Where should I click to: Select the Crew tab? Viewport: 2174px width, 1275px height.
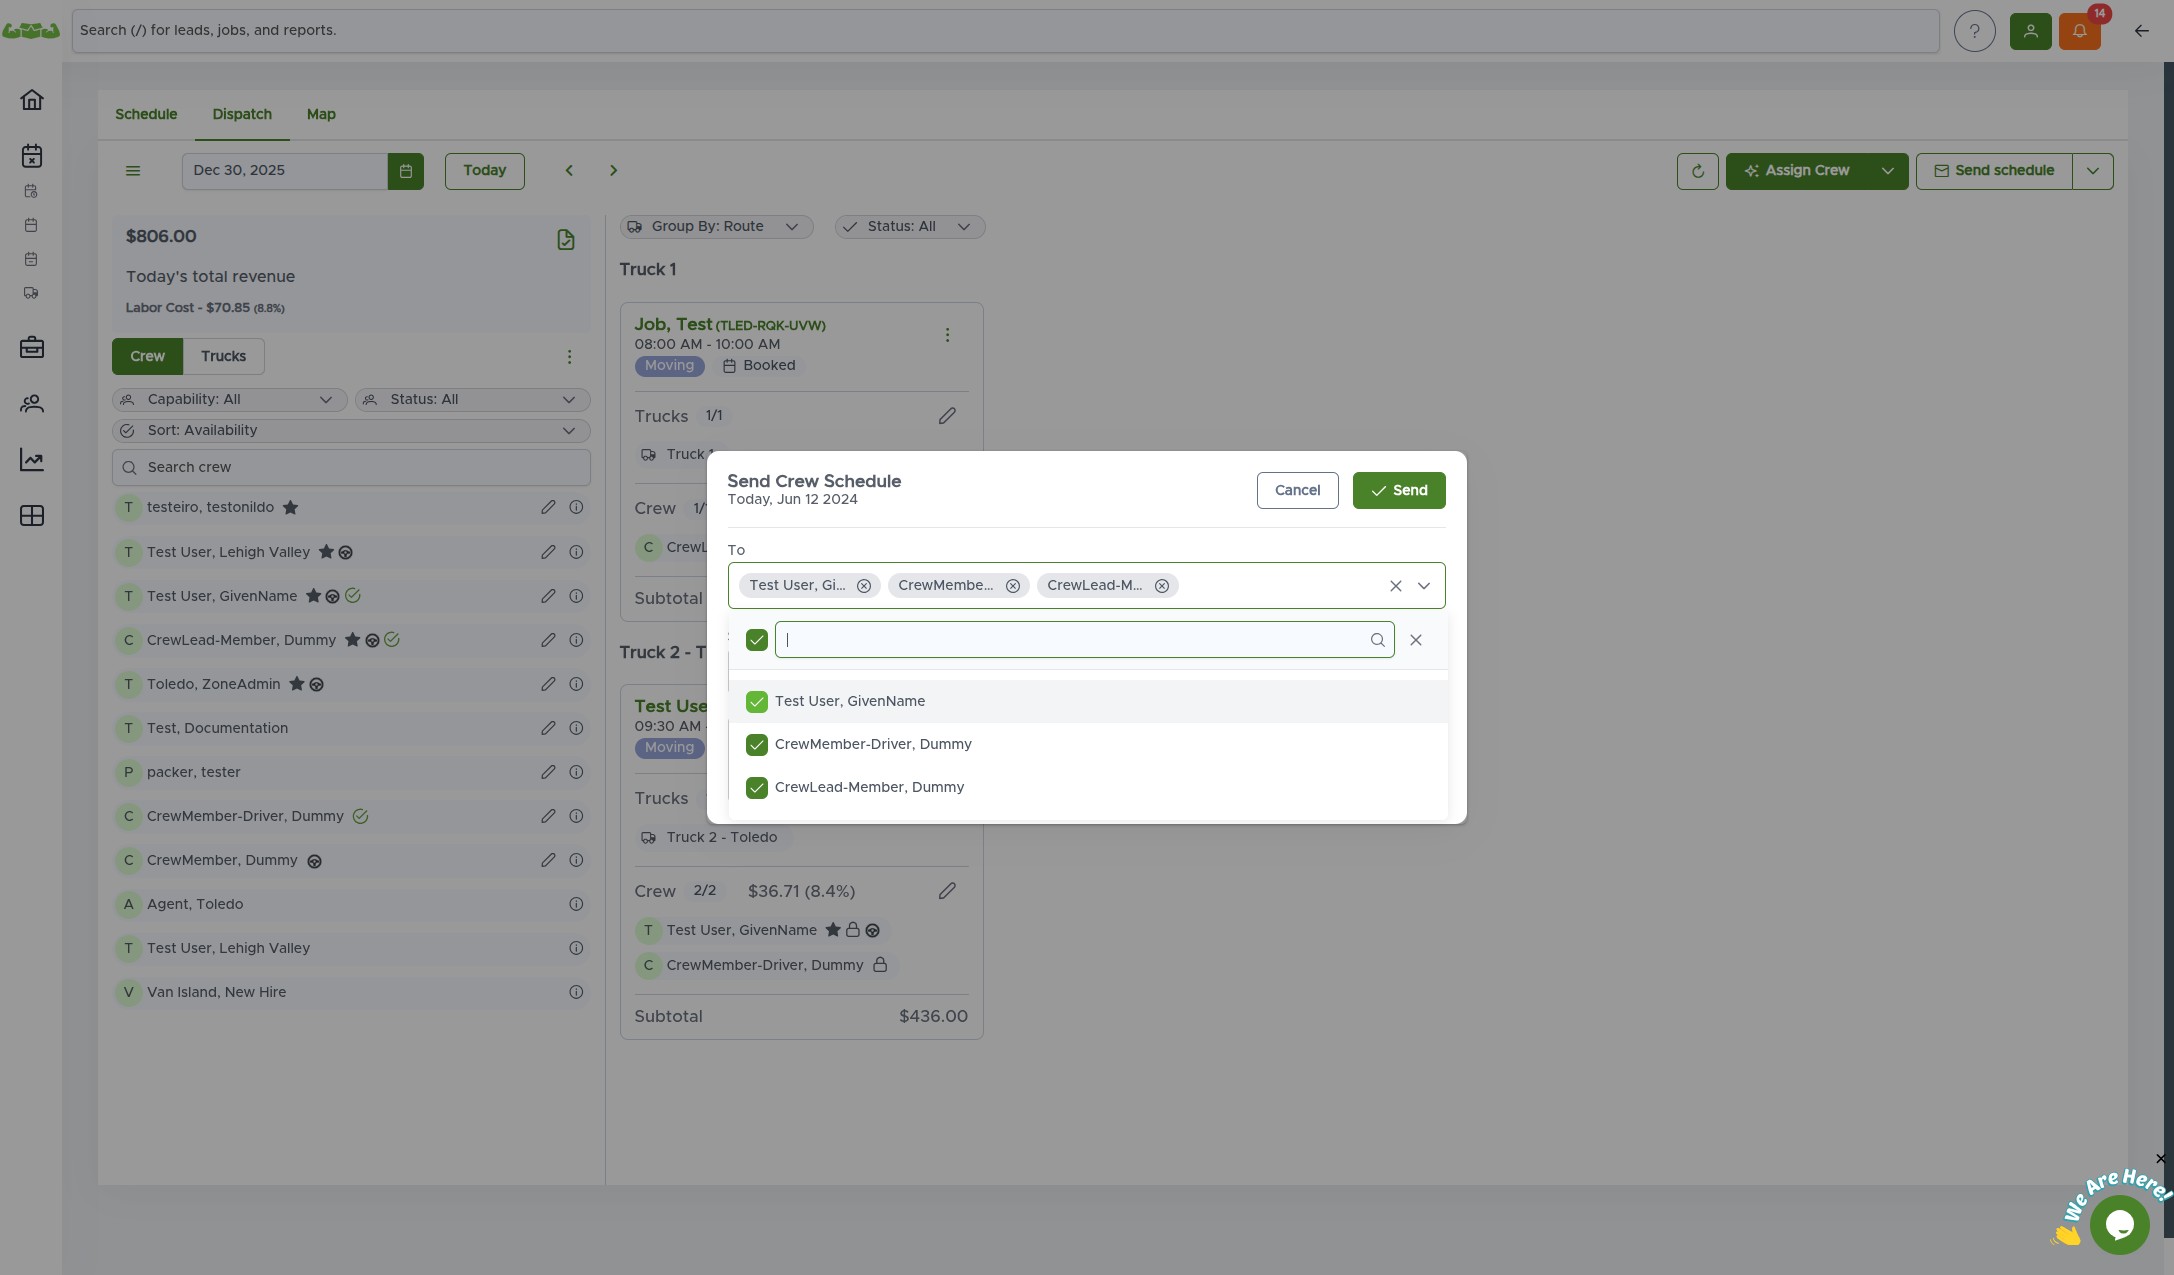tap(147, 357)
